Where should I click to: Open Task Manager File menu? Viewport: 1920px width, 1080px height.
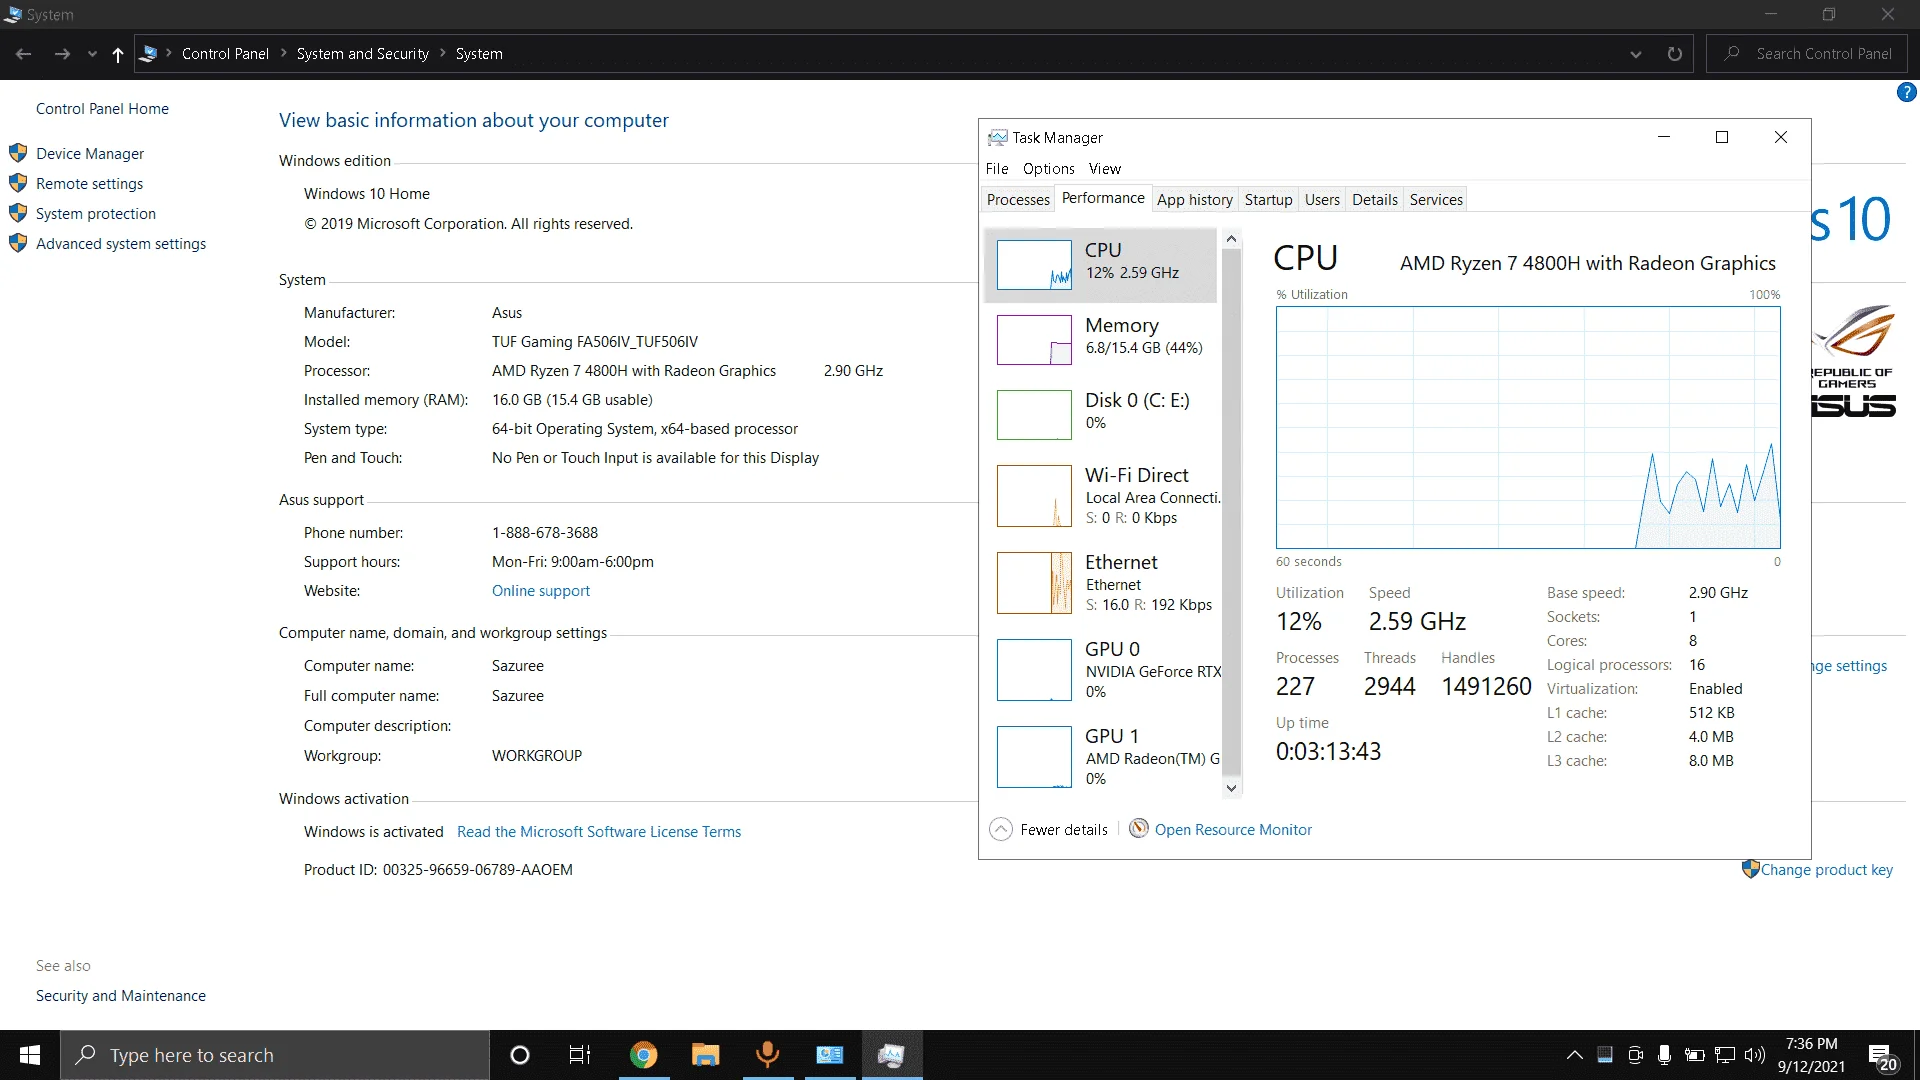pos(997,168)
